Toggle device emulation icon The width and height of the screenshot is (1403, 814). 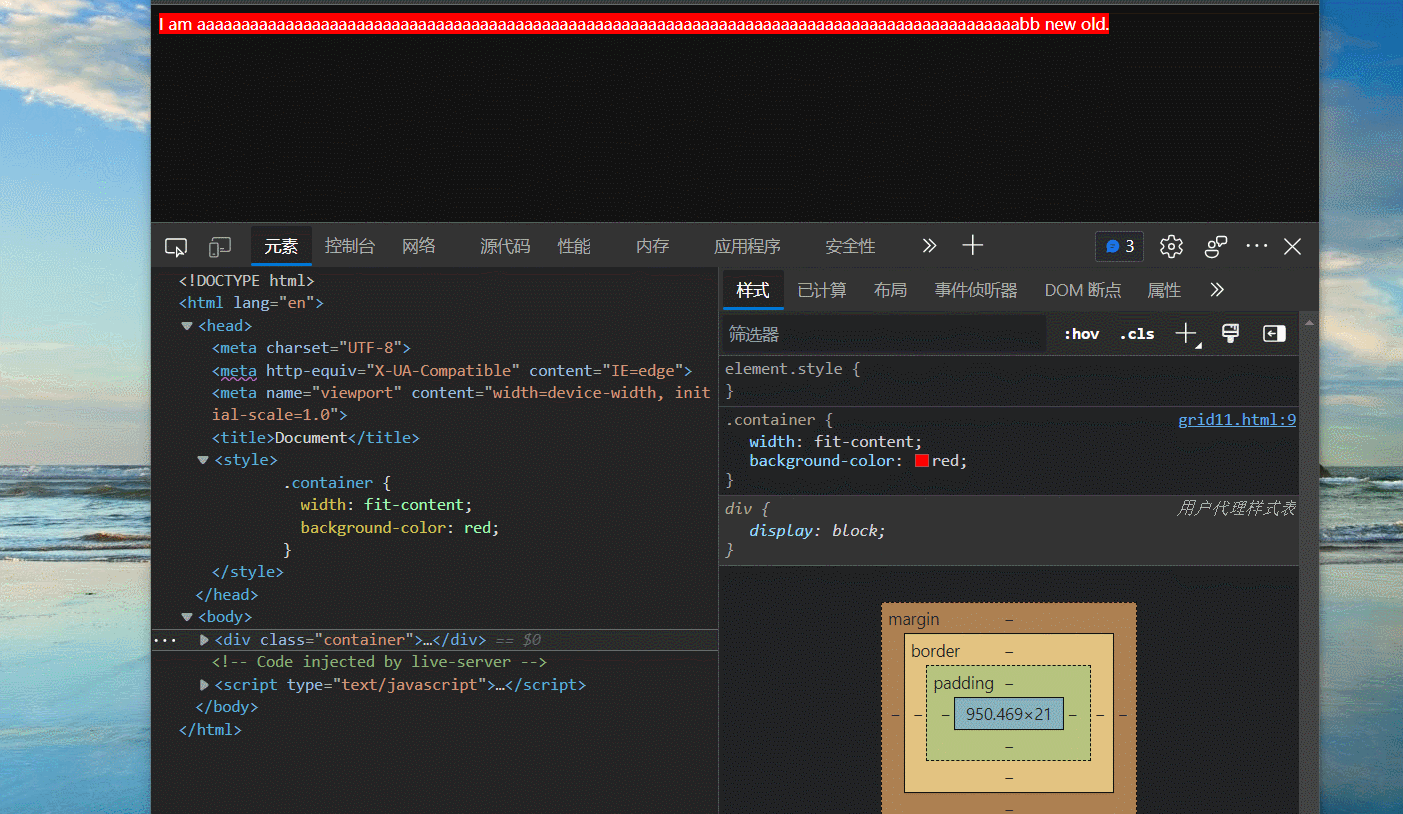coord(220,247)
